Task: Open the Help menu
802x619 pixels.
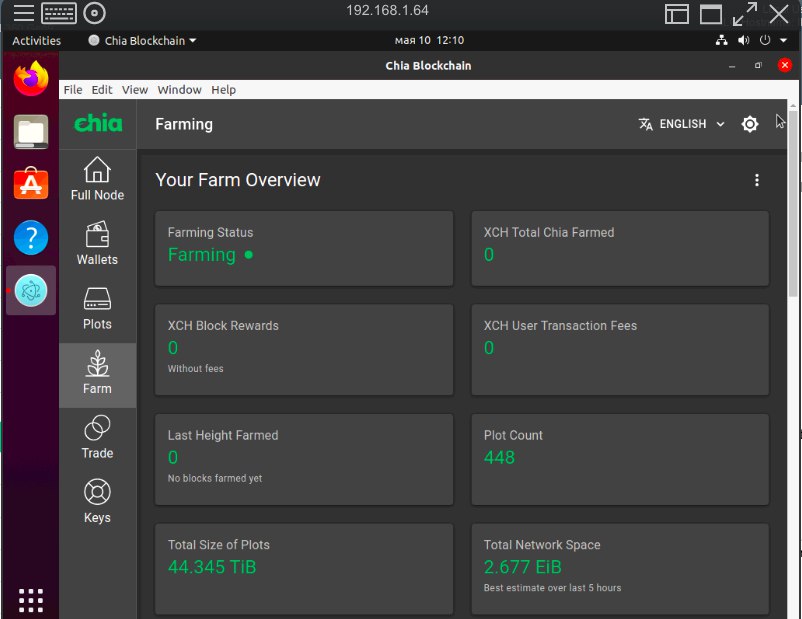Action: tap(224, 90)
